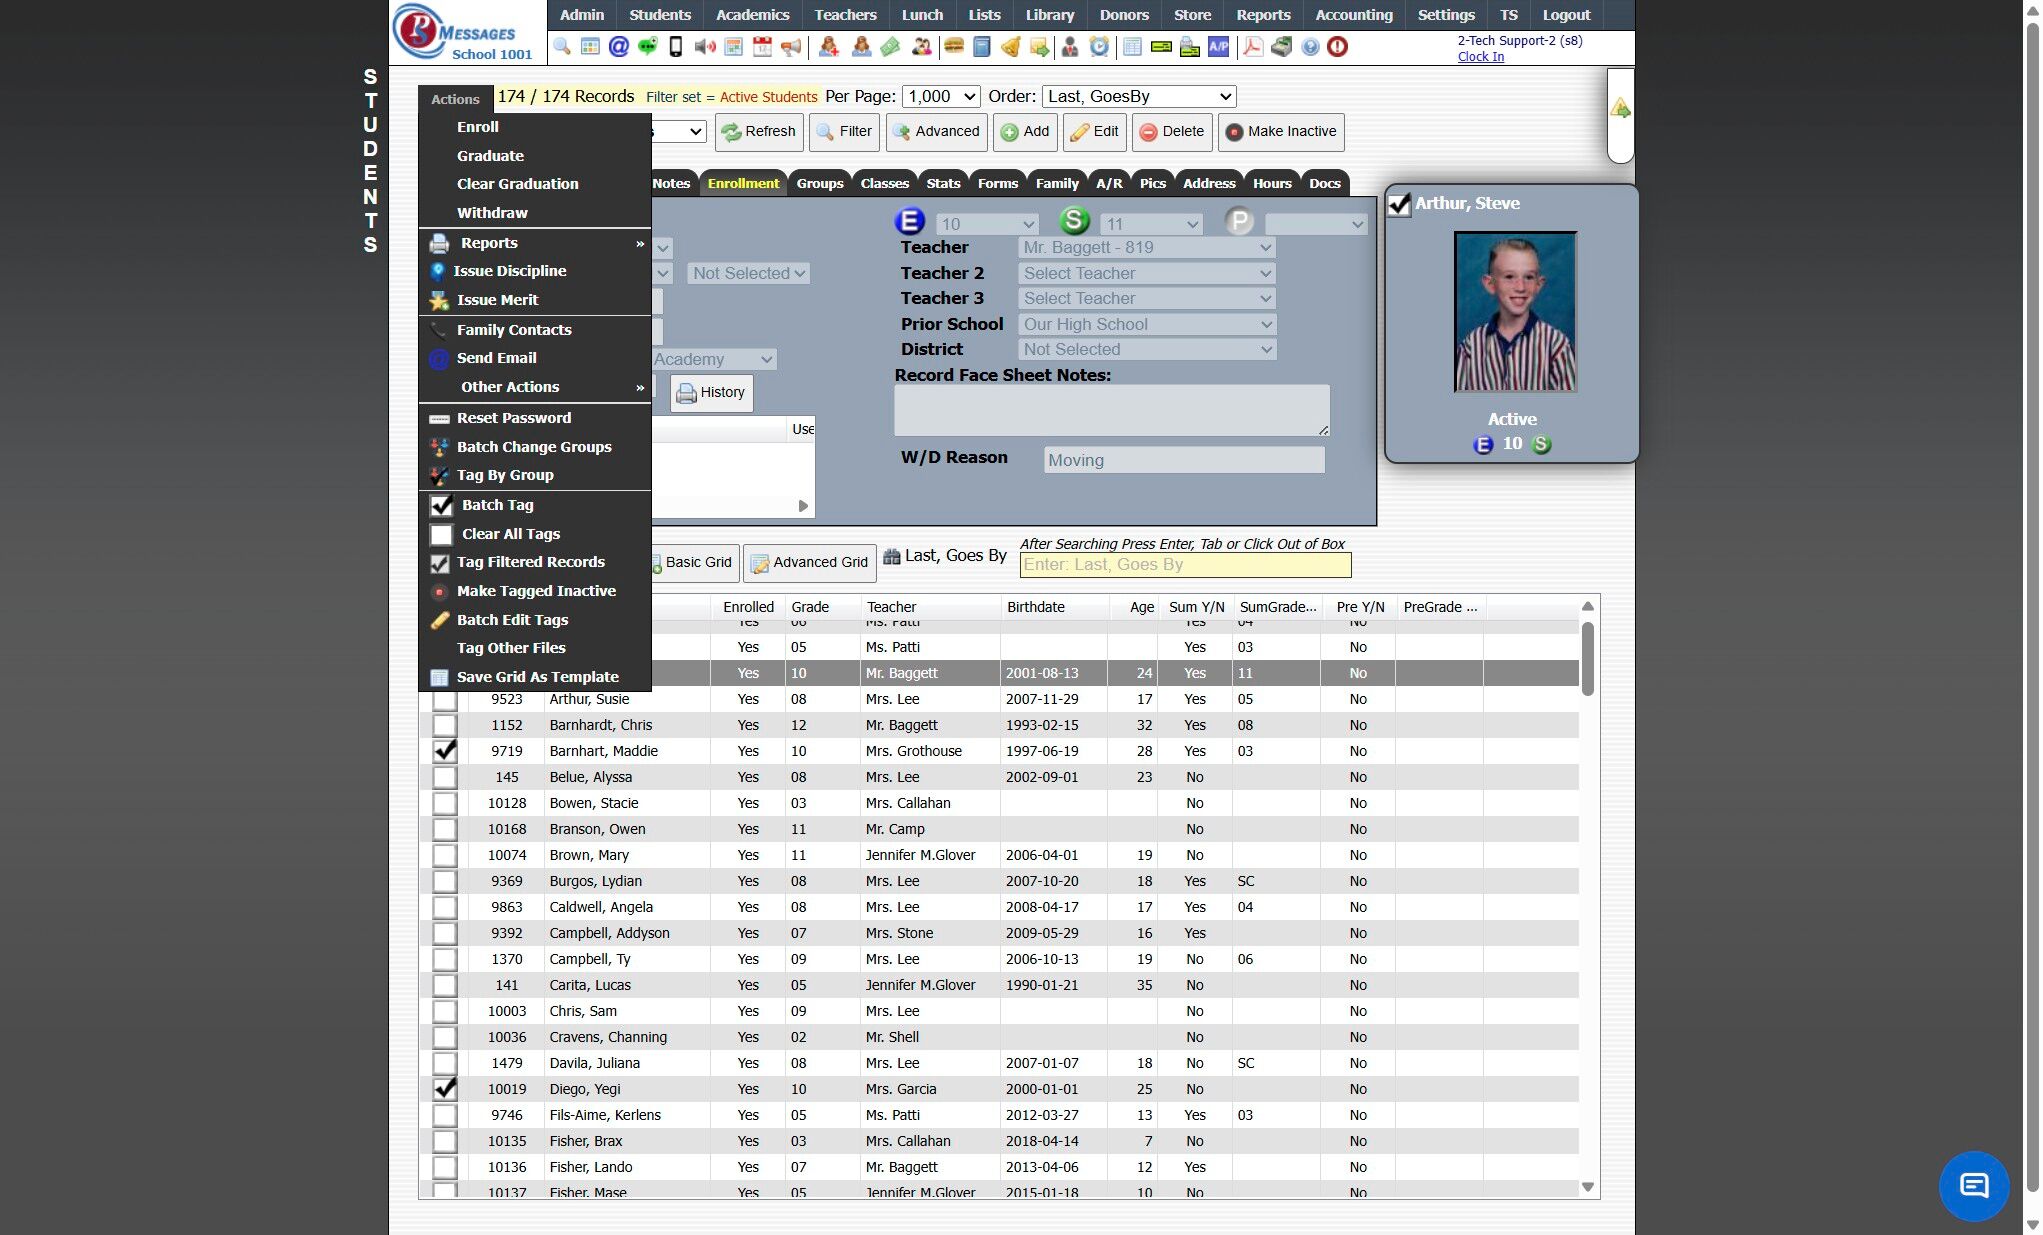Click the blue question mark help icon
The image size is (2043, 1235).
pyautogui.click(x=1310, y=47)
